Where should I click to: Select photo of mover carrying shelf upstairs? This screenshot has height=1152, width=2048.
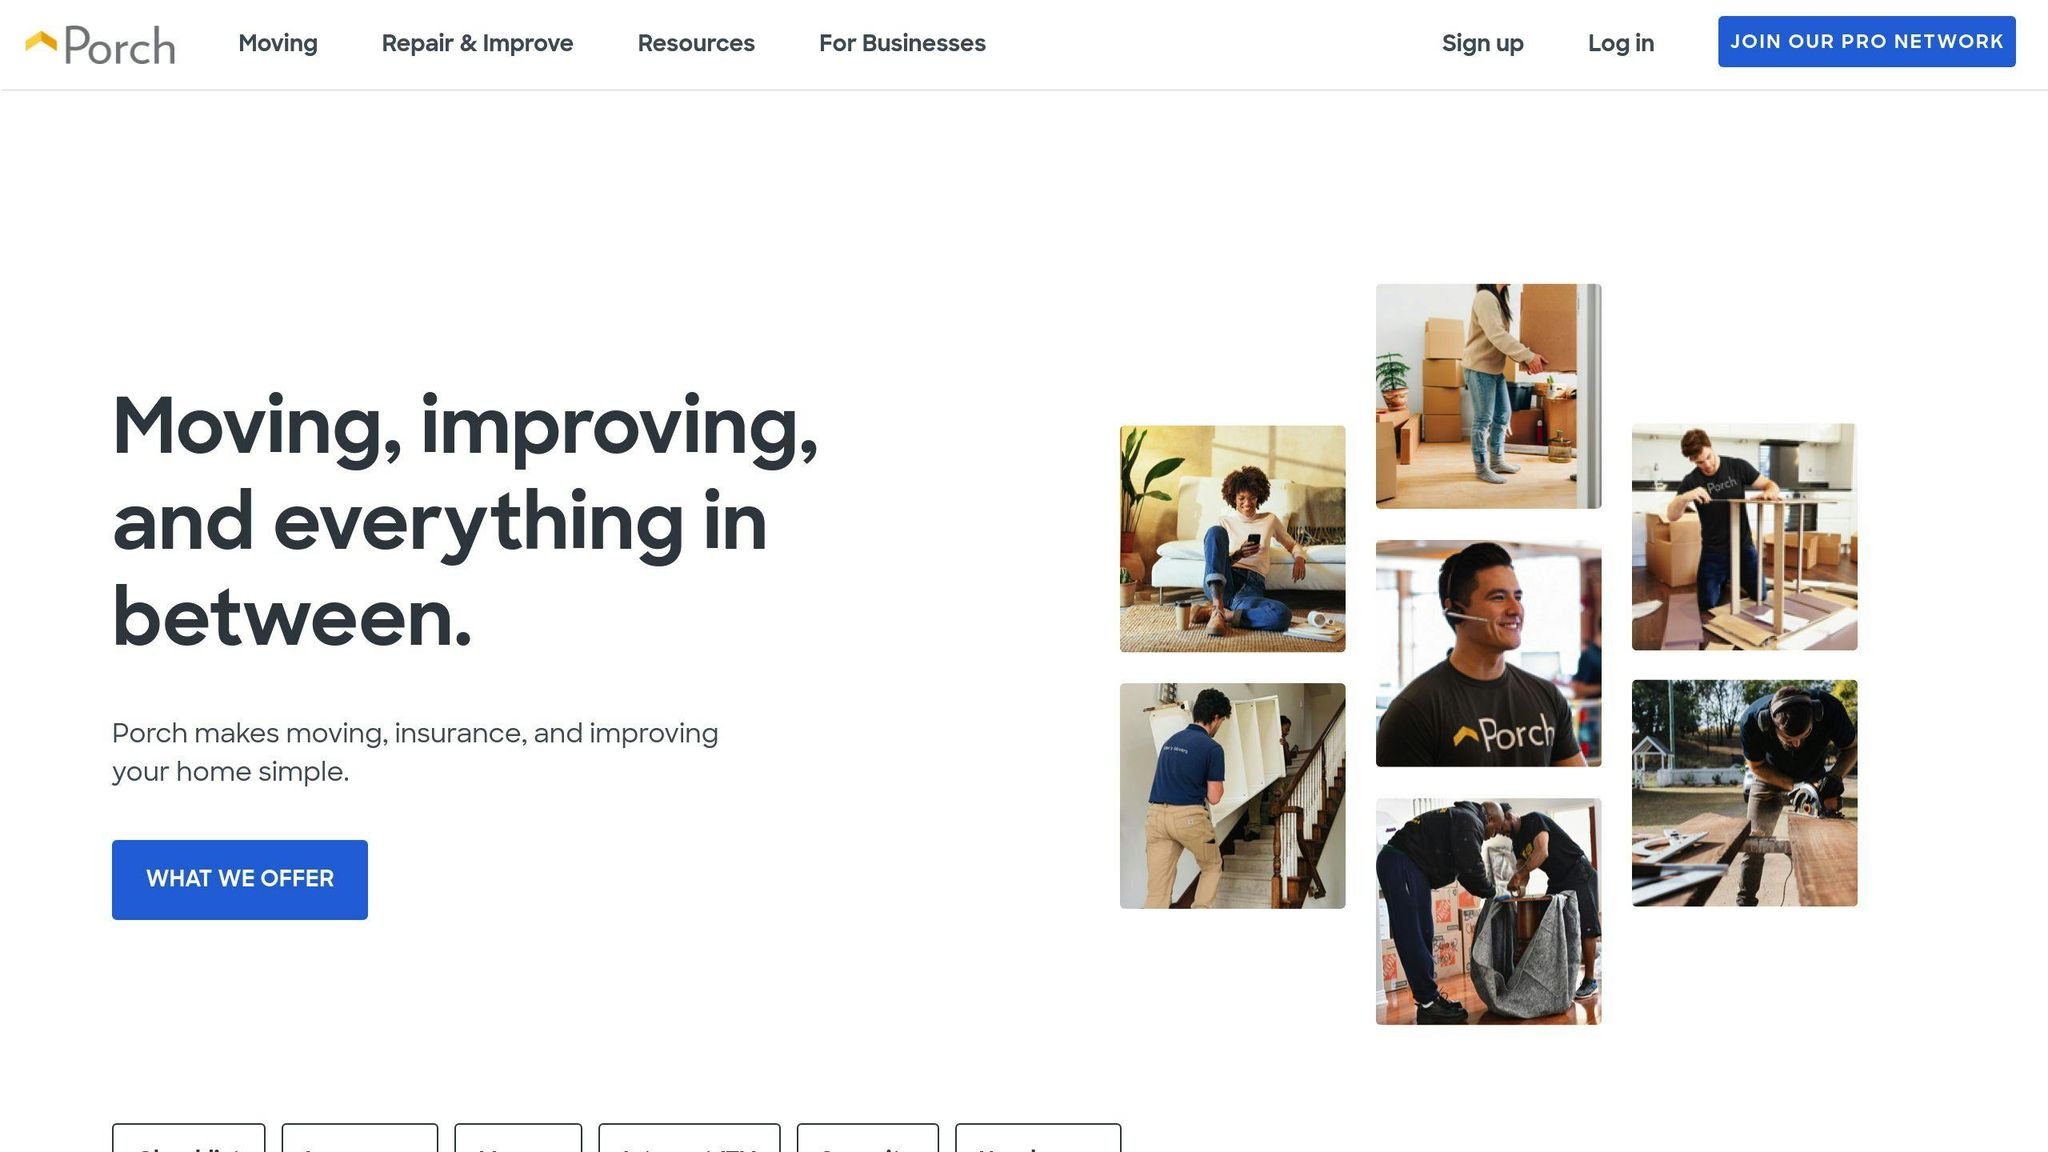click(1232, 796)
